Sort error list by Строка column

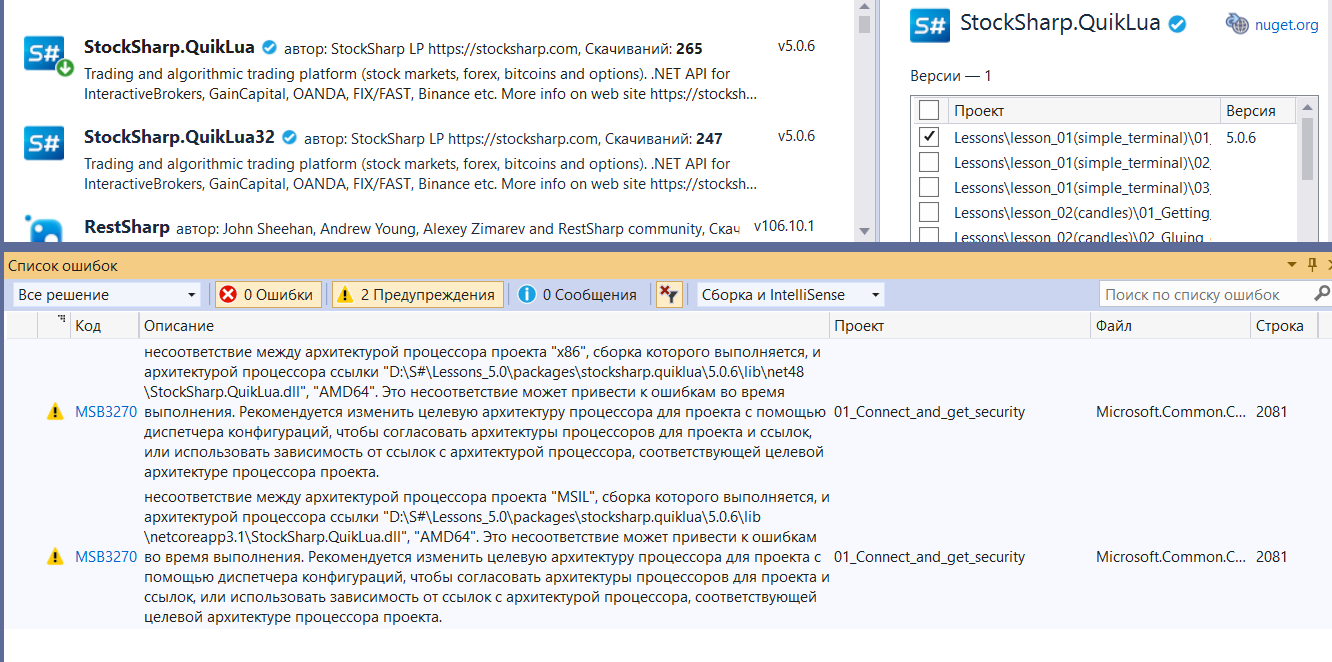coord(1284,325)
